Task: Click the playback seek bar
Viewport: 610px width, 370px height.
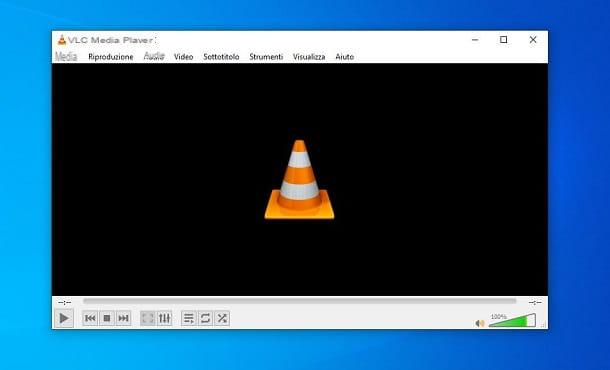Action: pos(300,301)
